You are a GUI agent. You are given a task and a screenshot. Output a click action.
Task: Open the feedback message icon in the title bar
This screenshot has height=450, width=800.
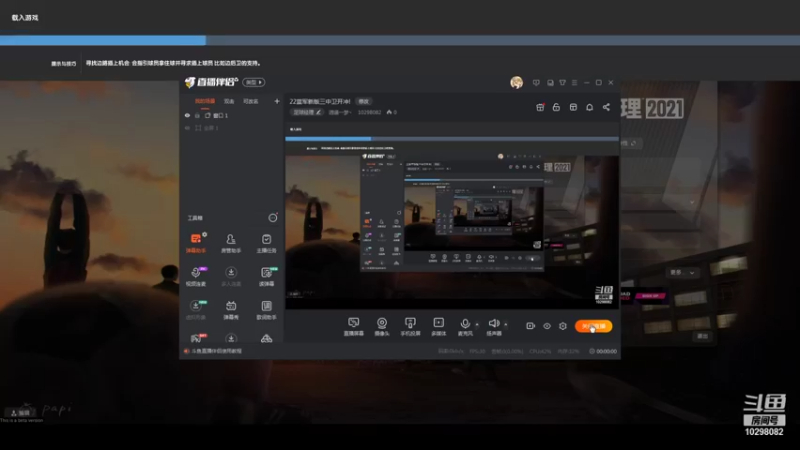click(x=536, y=83)
